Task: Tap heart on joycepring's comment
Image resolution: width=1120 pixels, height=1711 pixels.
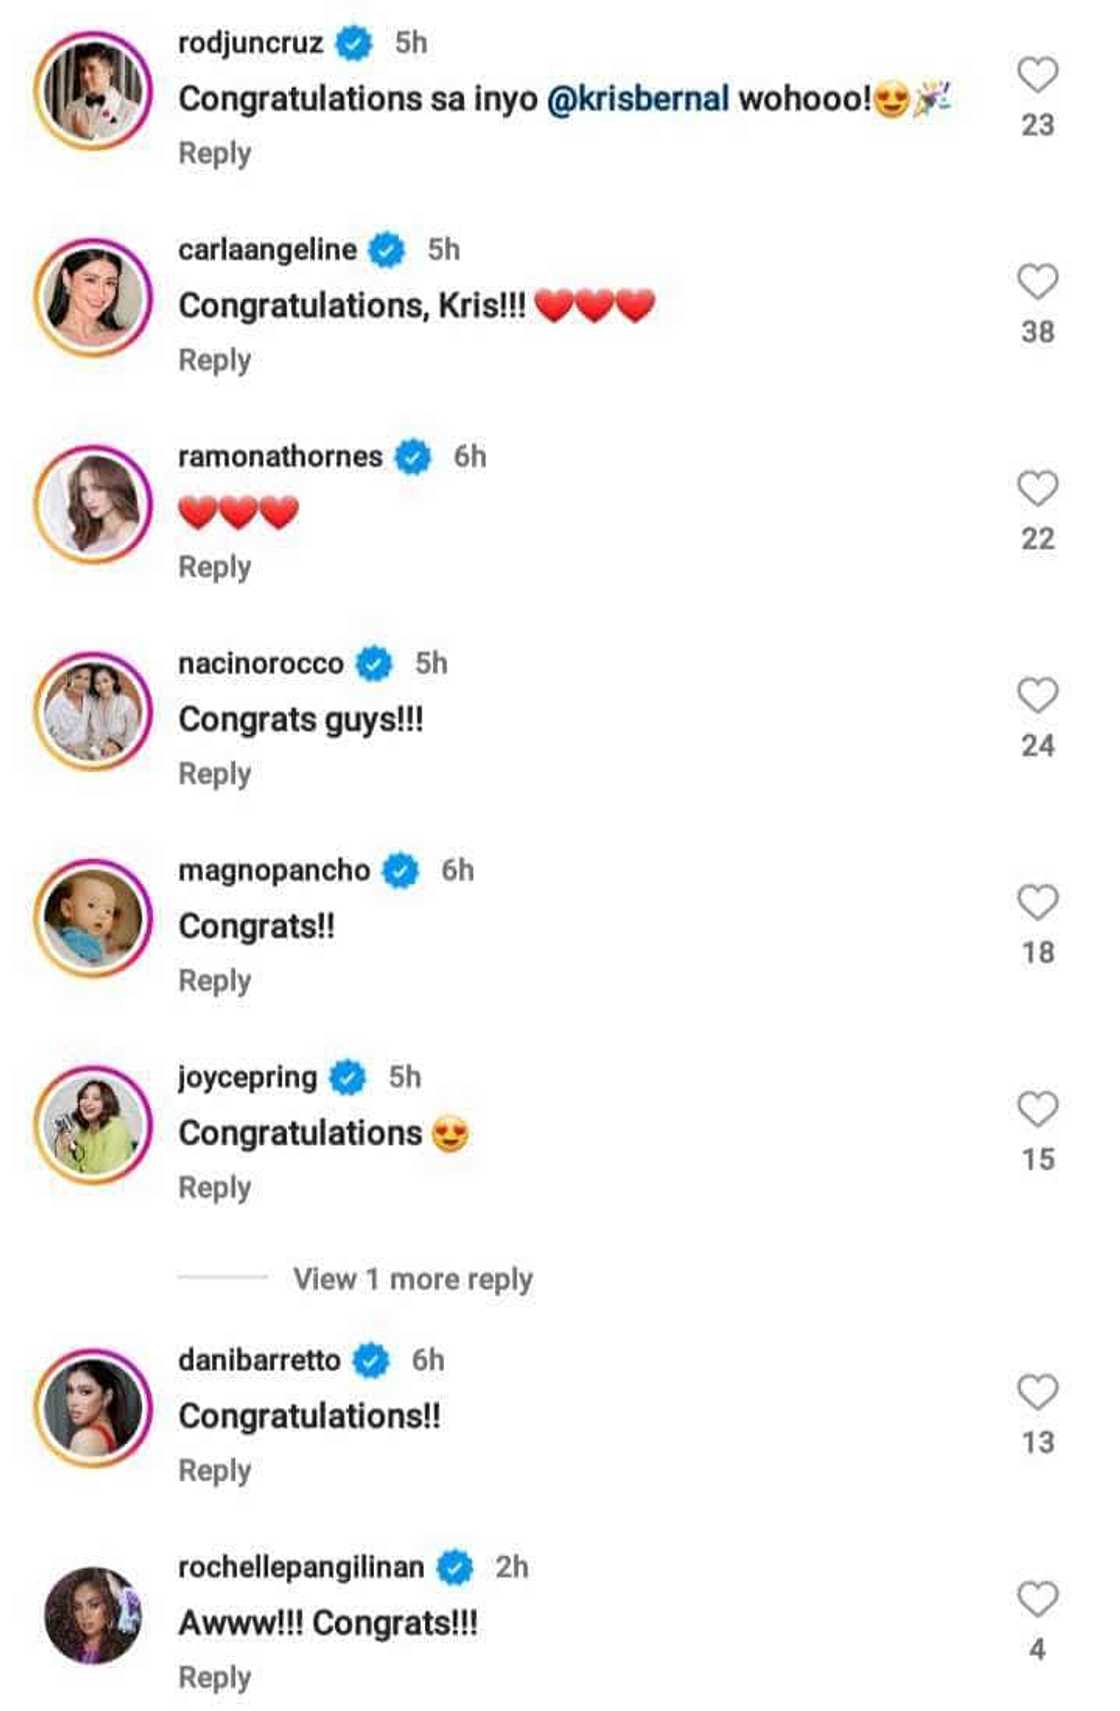Action: 1037,1110
